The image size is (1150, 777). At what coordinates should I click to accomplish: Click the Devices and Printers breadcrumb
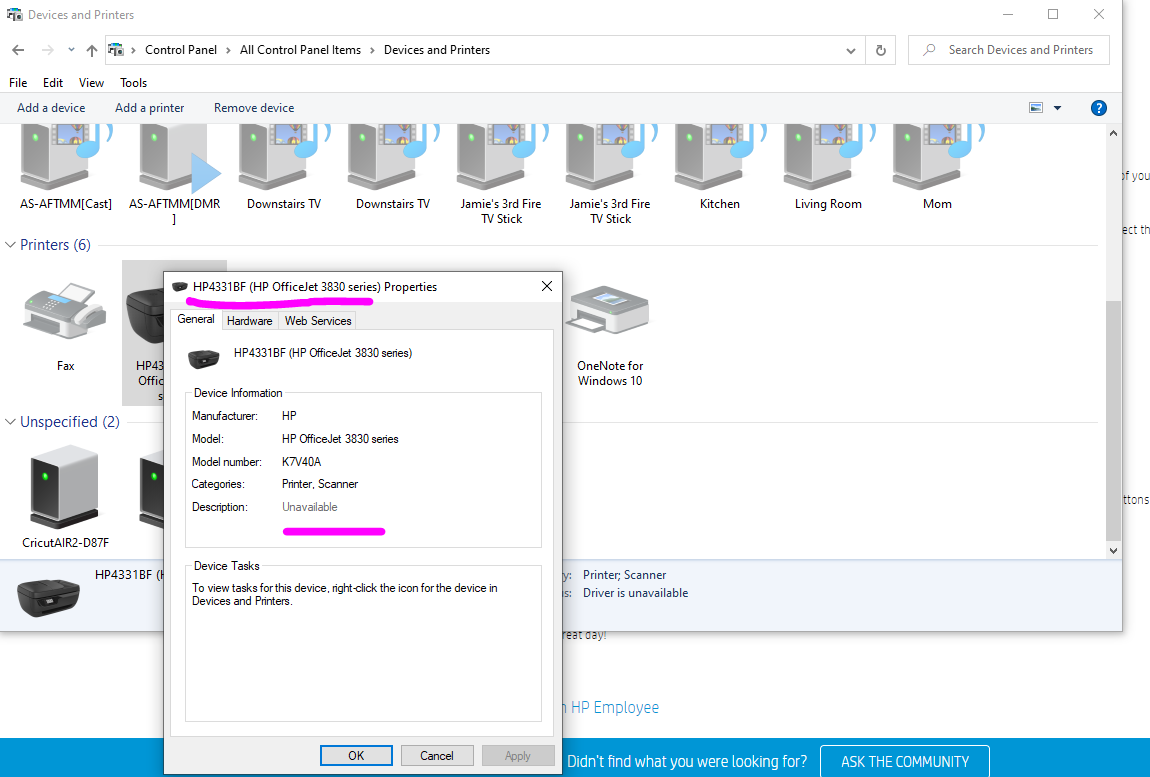tap(437, 50)
